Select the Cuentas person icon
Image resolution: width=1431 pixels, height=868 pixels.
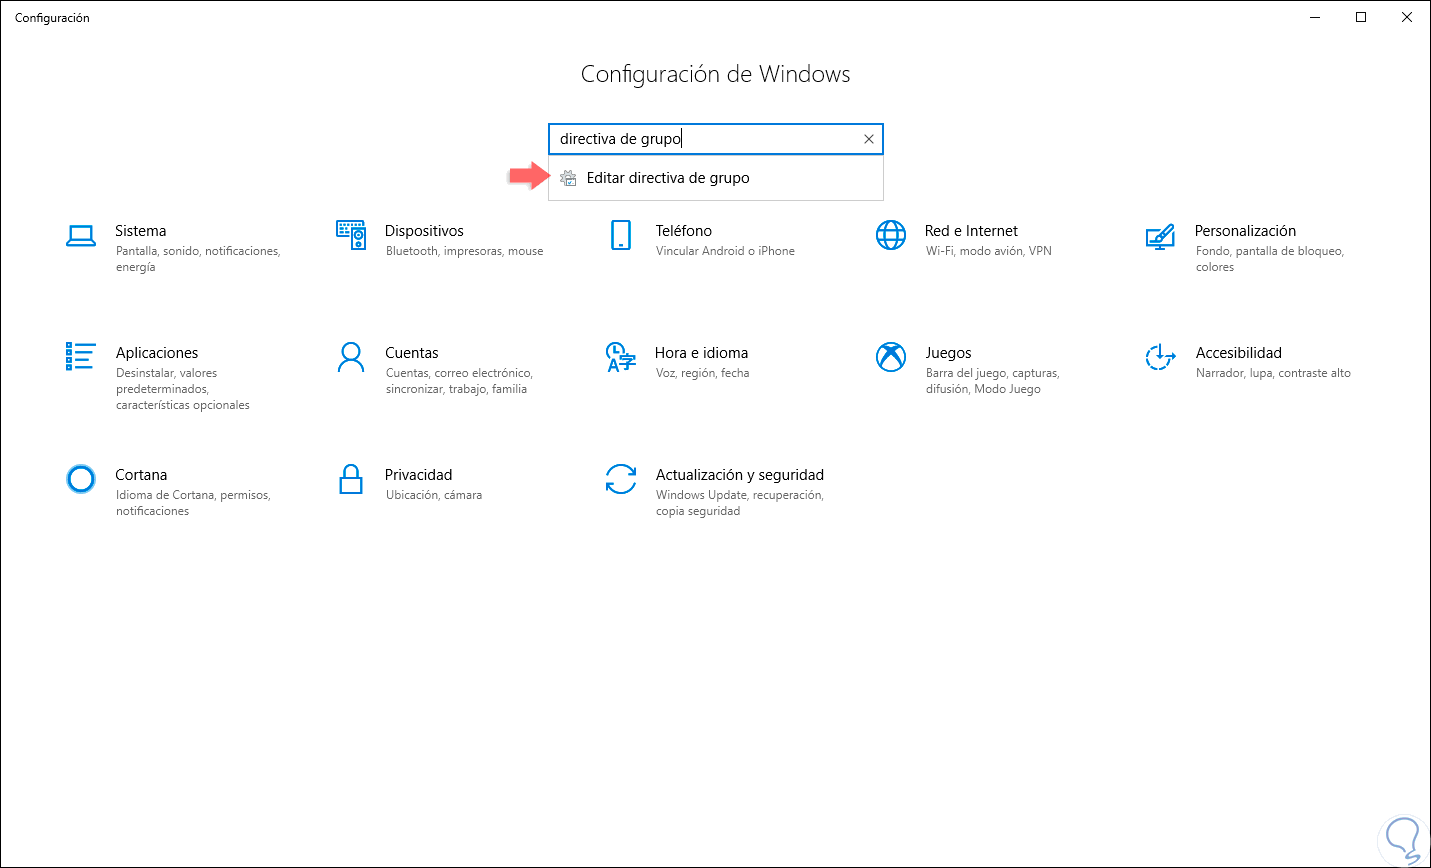pos(351,357)
